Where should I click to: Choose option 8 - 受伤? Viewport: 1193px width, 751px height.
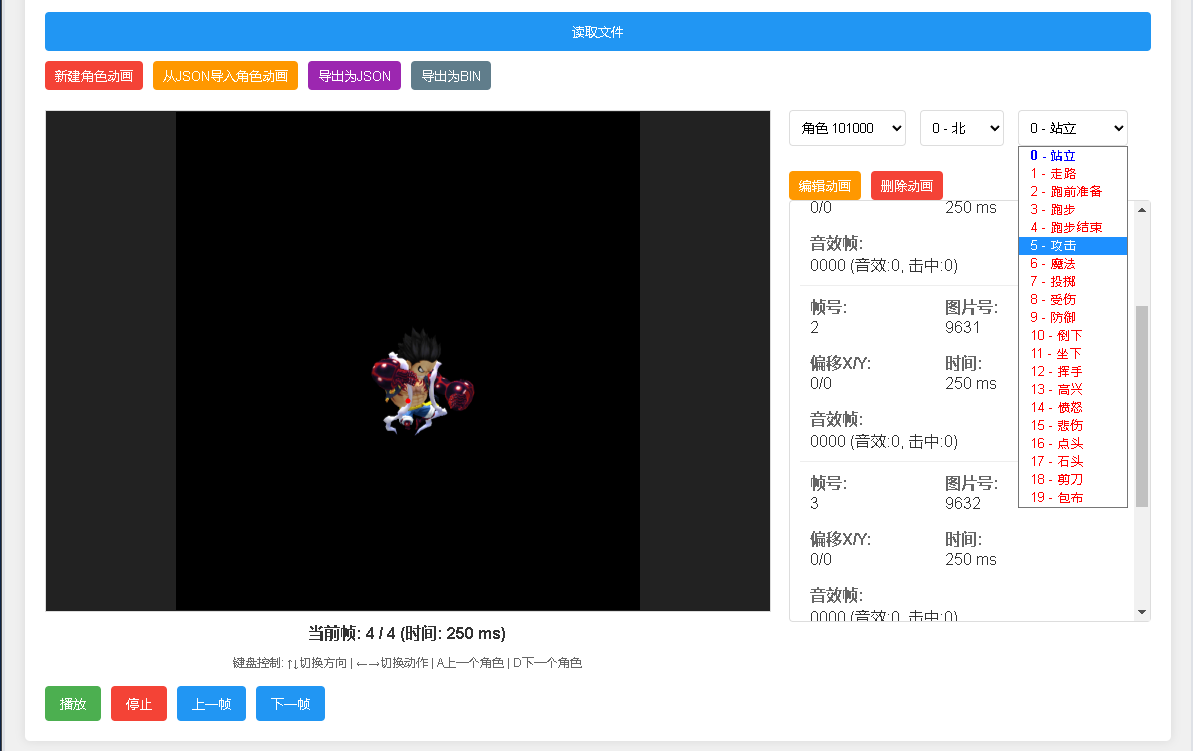[1073, 300]
